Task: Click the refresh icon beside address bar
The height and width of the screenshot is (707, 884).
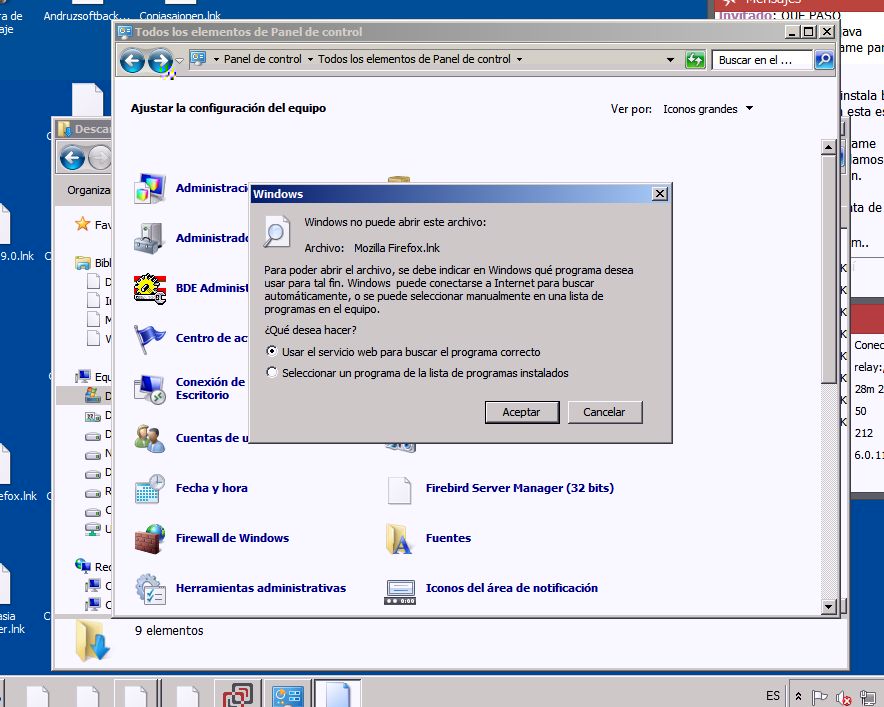Action: [x=695, y=60]
